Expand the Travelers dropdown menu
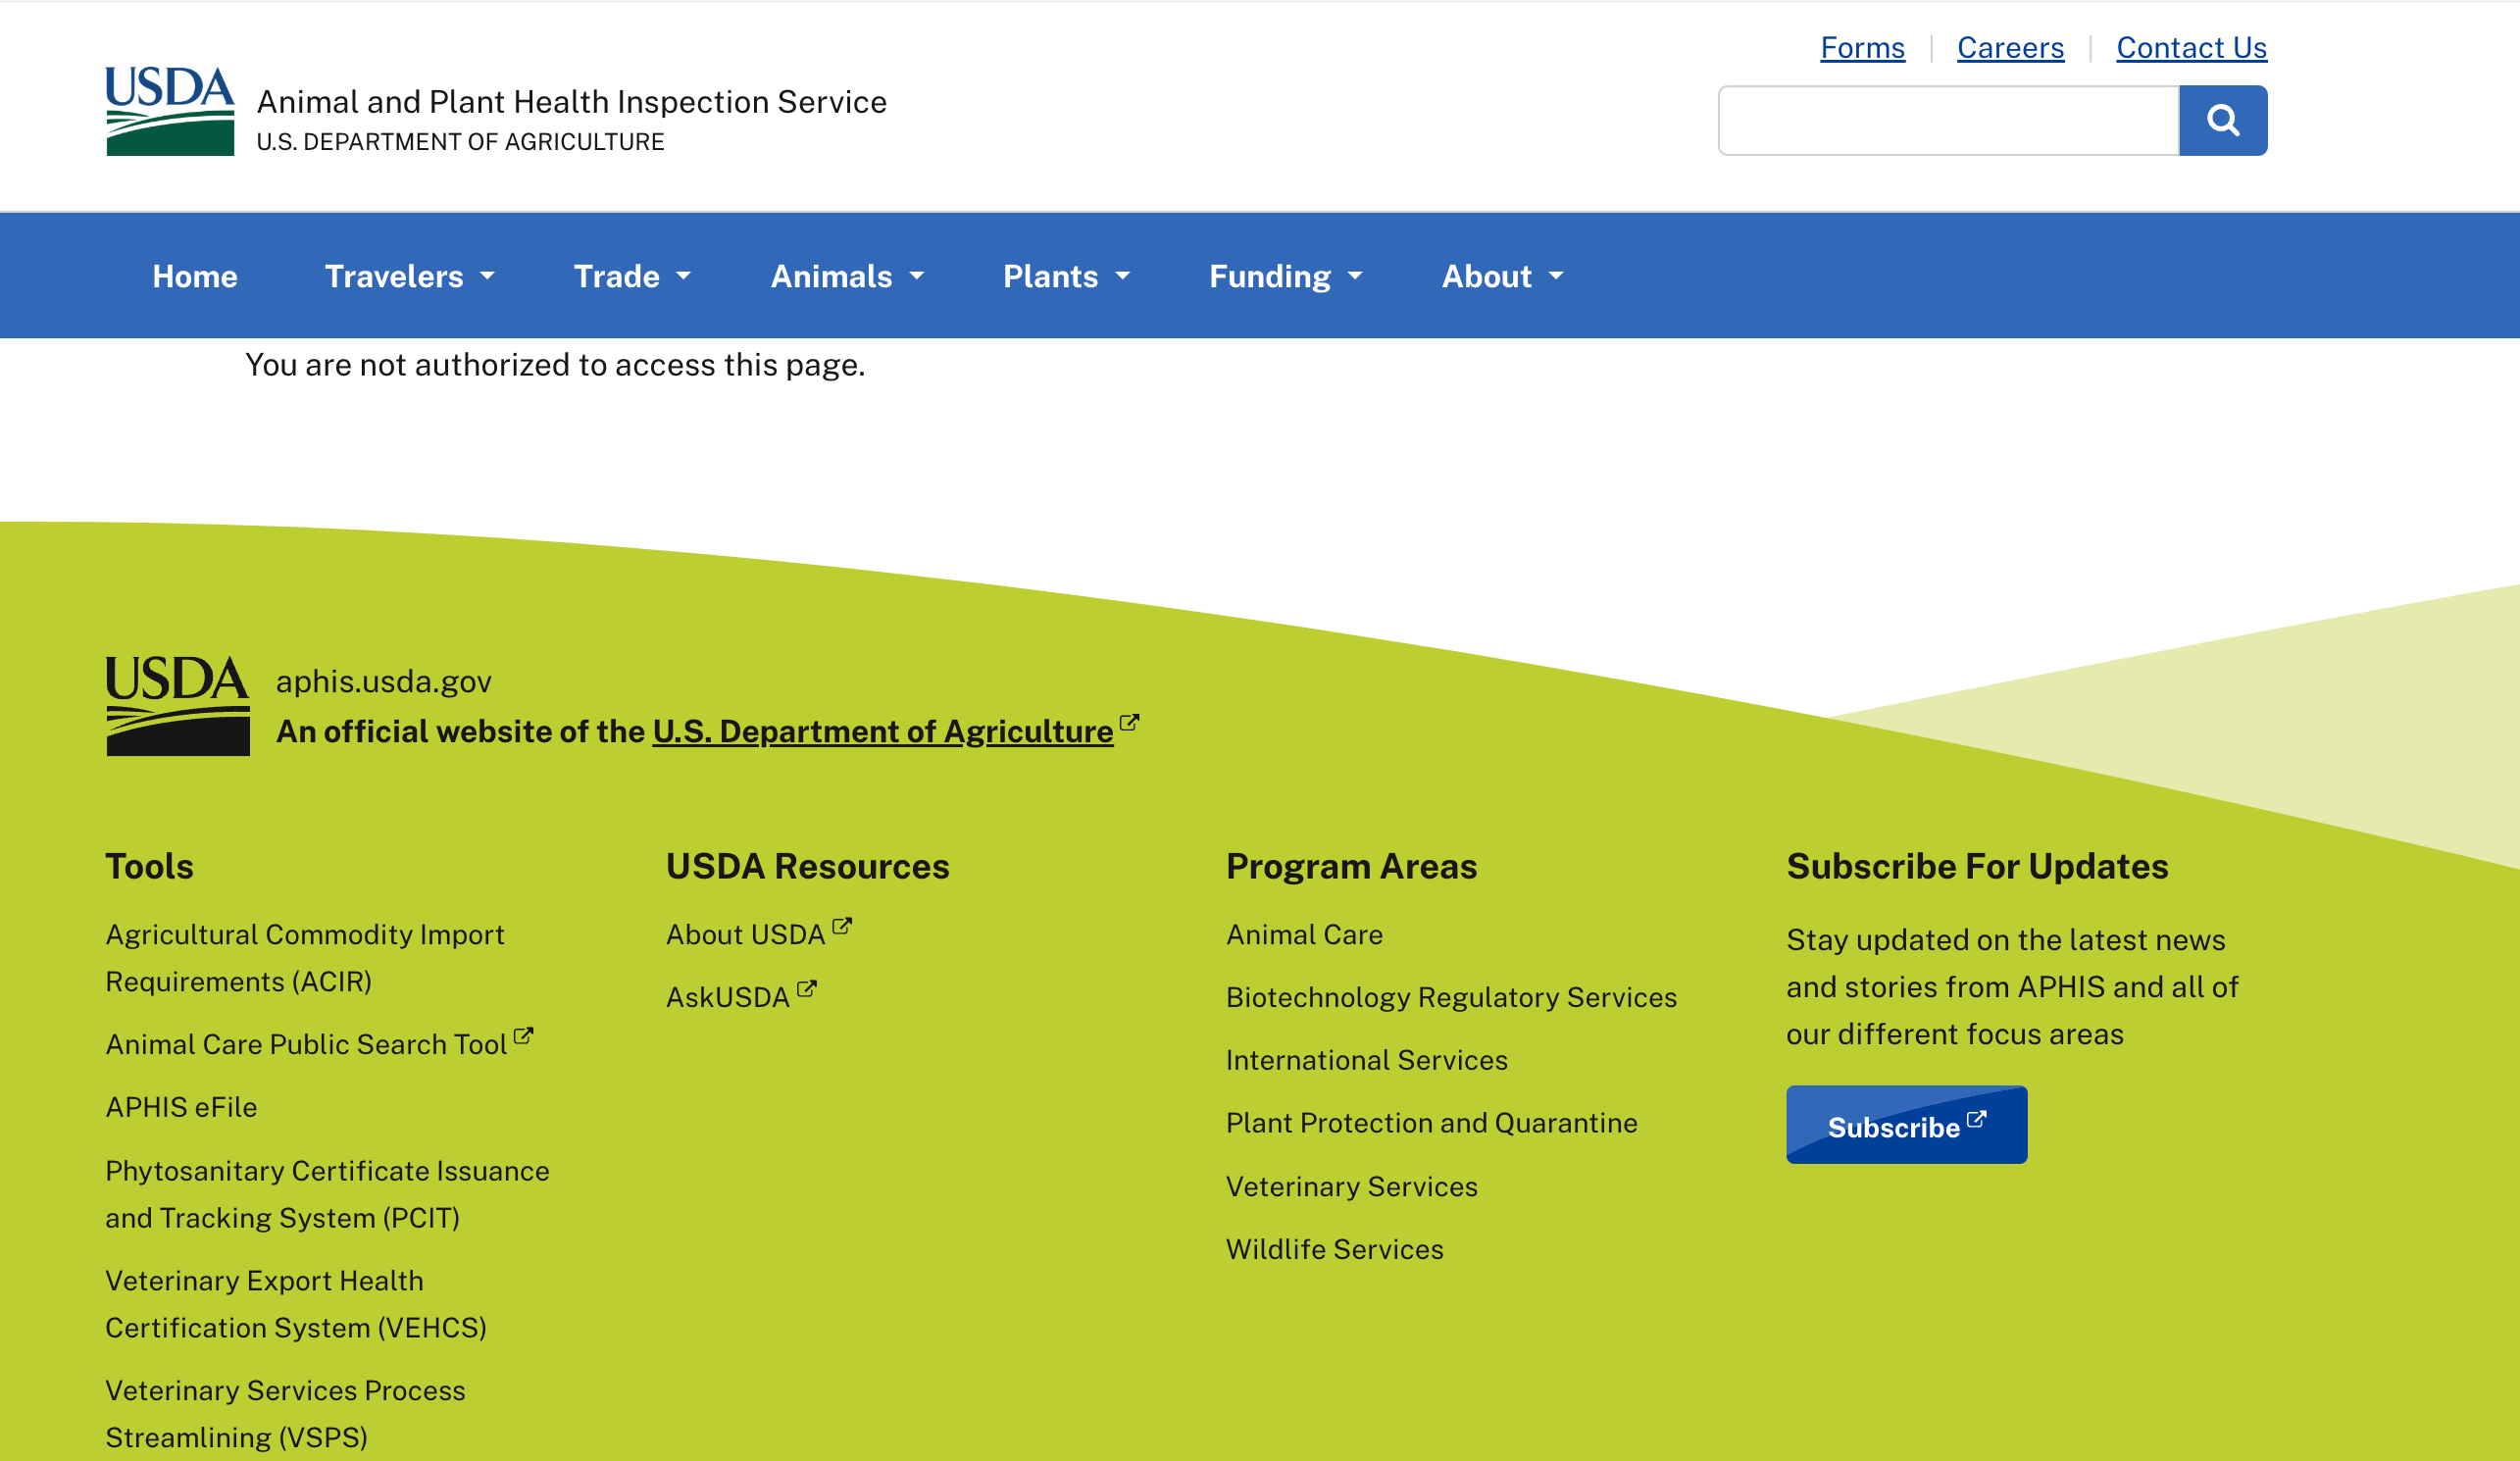 click(409, 276)
